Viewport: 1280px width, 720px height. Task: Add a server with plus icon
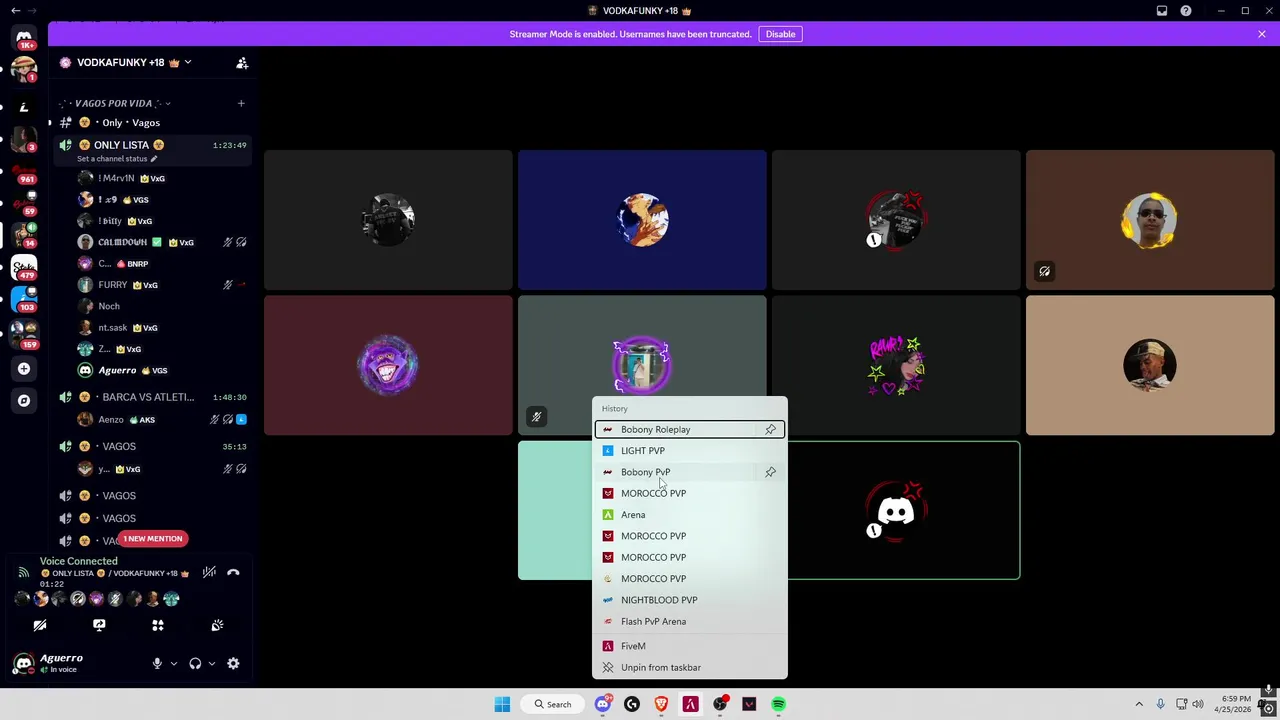(24, 369)
